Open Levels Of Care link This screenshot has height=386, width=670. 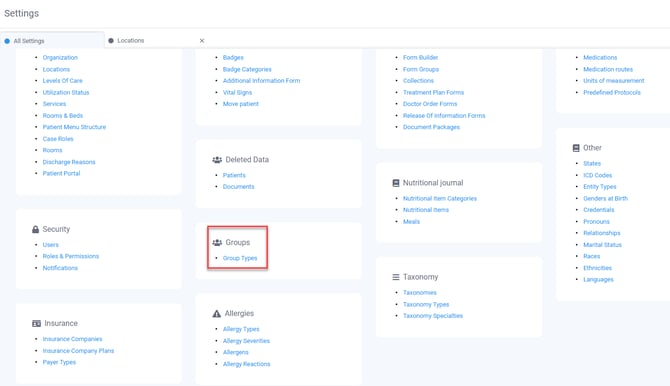point(62,81)
